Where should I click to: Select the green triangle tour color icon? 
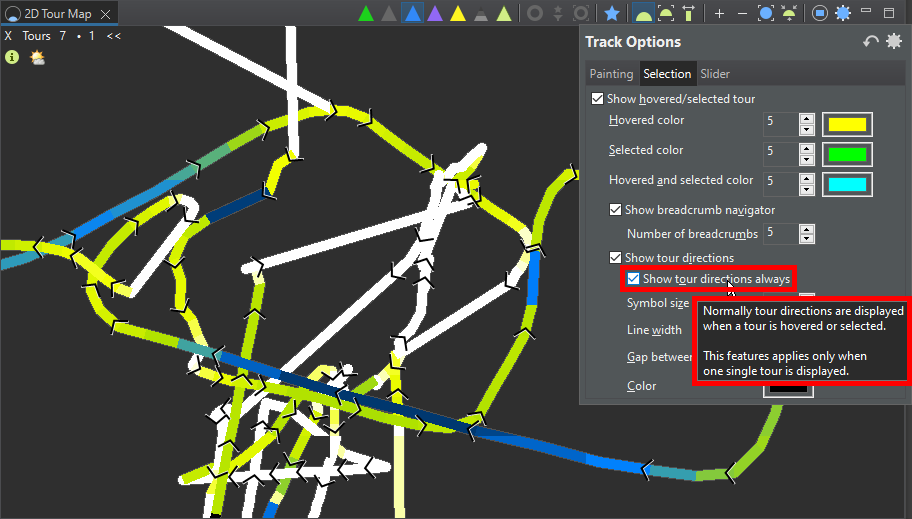366,13
